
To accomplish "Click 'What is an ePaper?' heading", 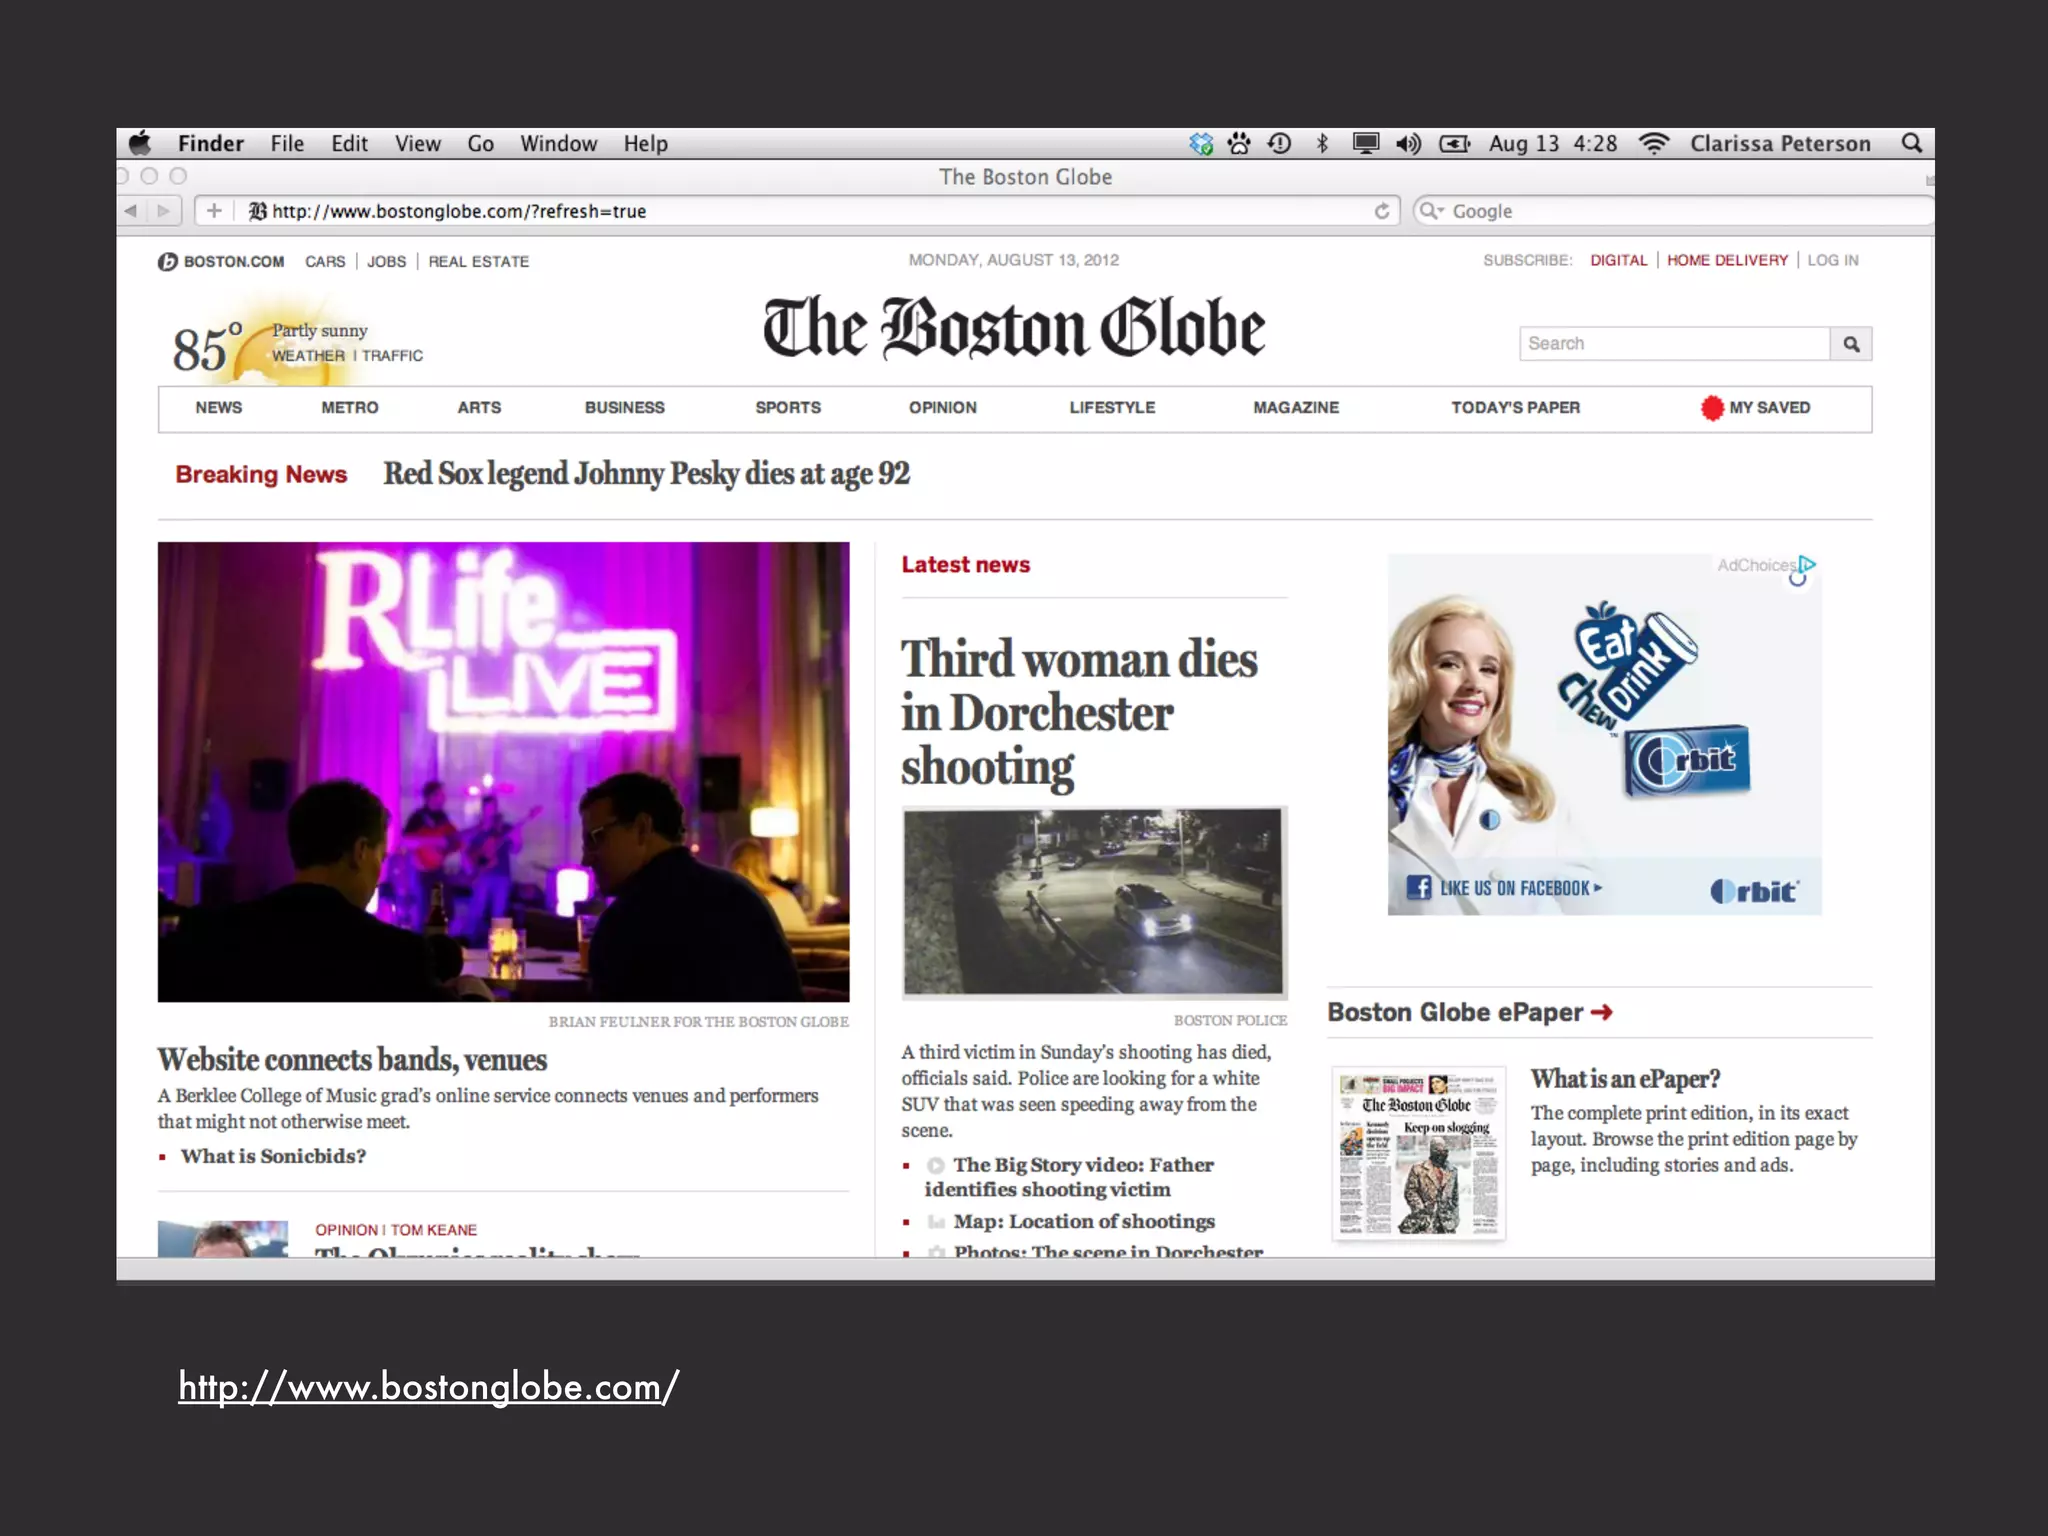I will point(1625,1079).
